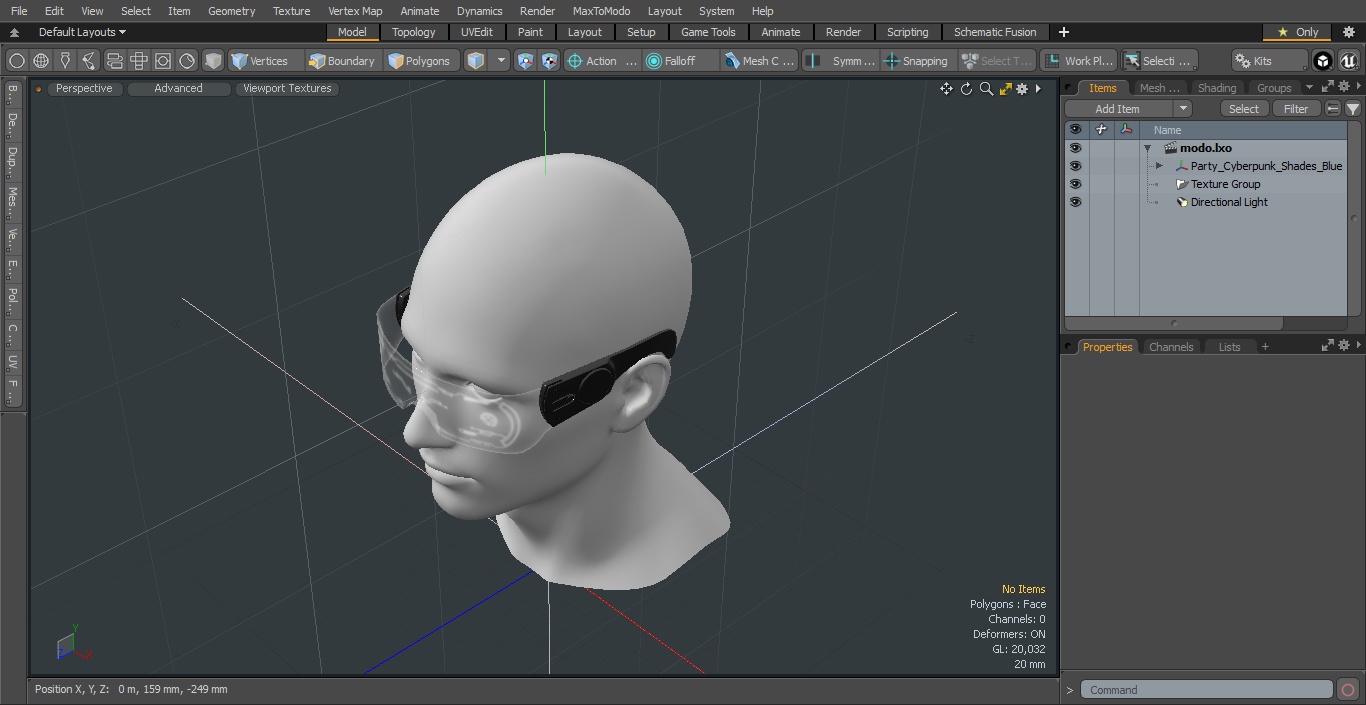Toggle visibility of Texture Group

pyautogui.click(x=1075, y=184)
